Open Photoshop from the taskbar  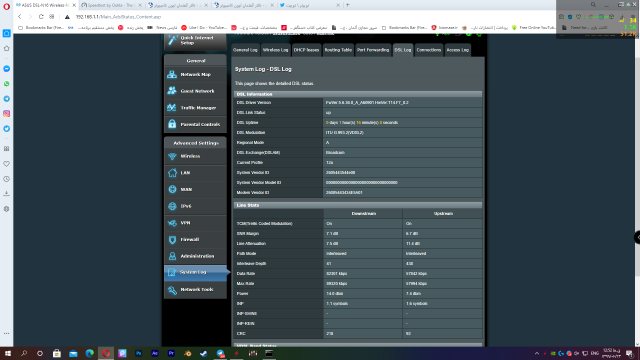point(138,353)
